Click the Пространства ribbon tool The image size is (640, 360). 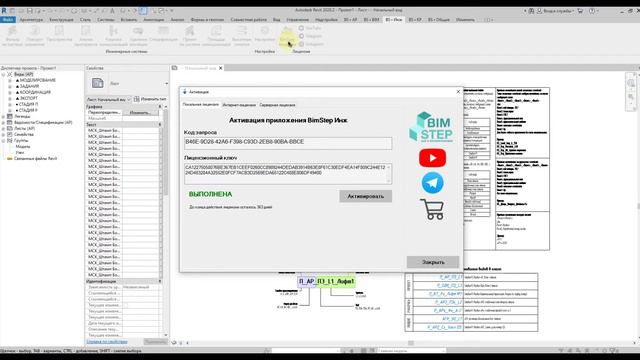click(59, 34)
